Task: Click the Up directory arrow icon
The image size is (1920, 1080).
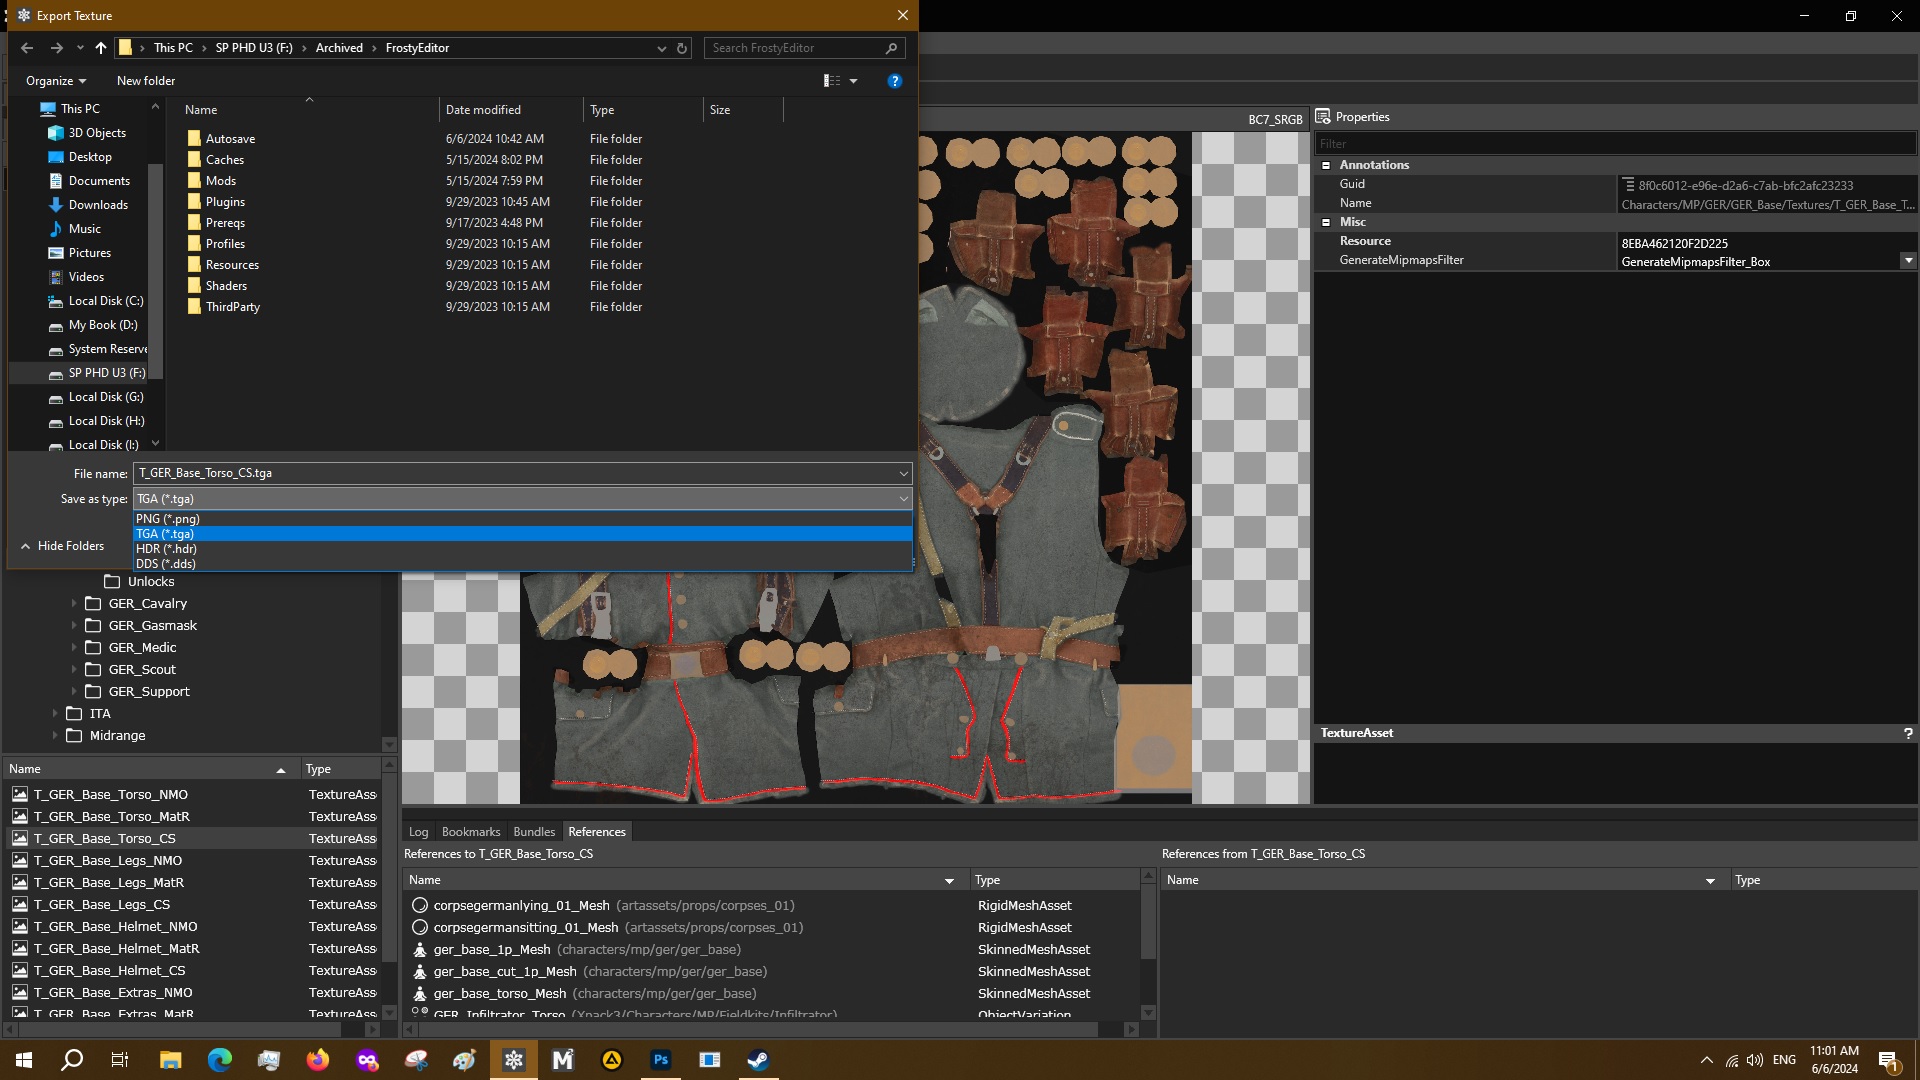Action: [101, 48]
